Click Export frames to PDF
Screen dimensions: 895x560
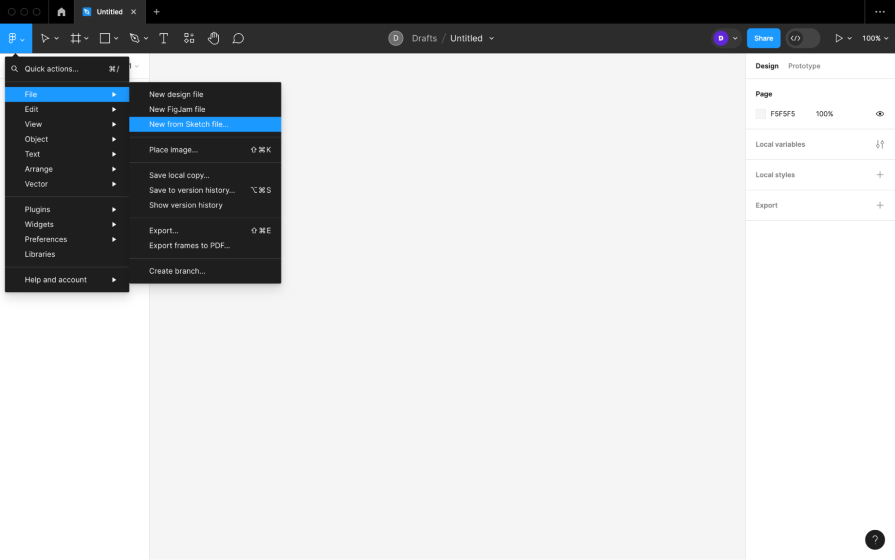[189, 245]
